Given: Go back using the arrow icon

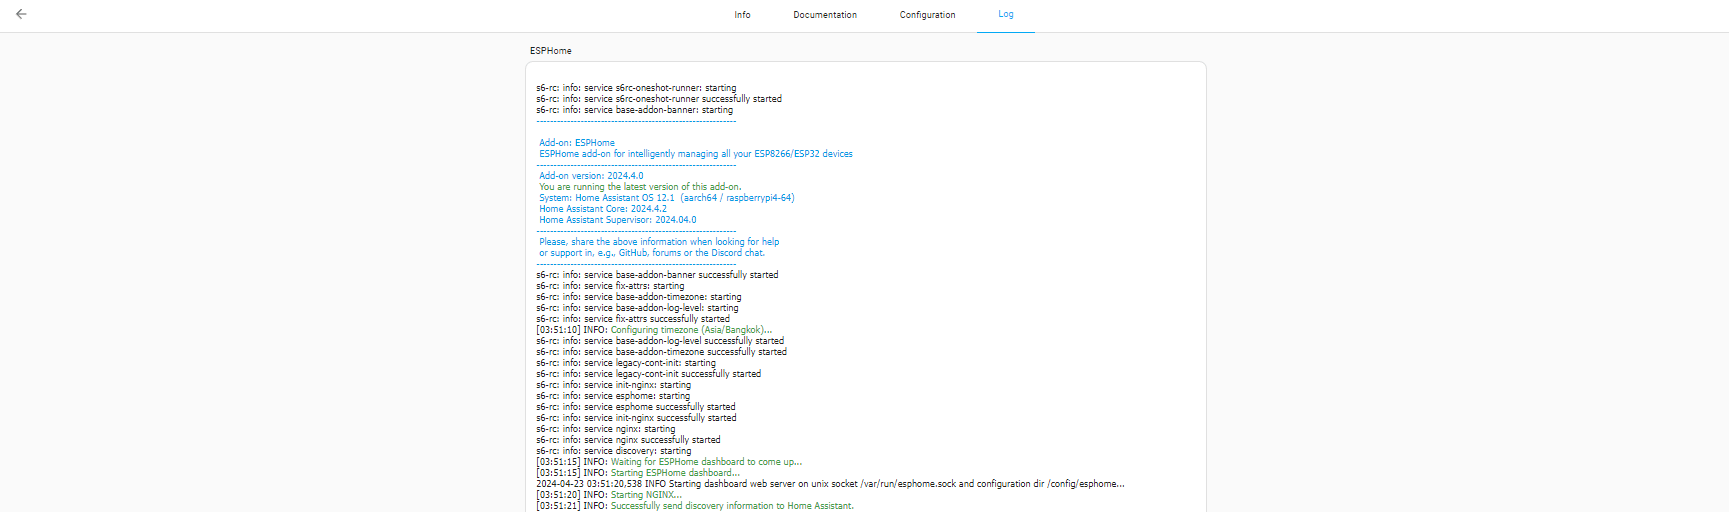Looking at the screenshot, I should (21, 14).
